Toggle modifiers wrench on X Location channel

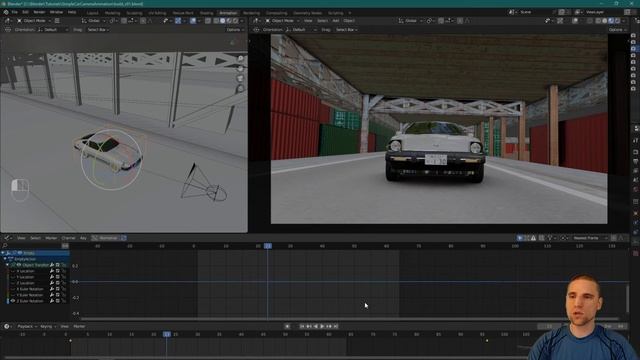point(52,271)
